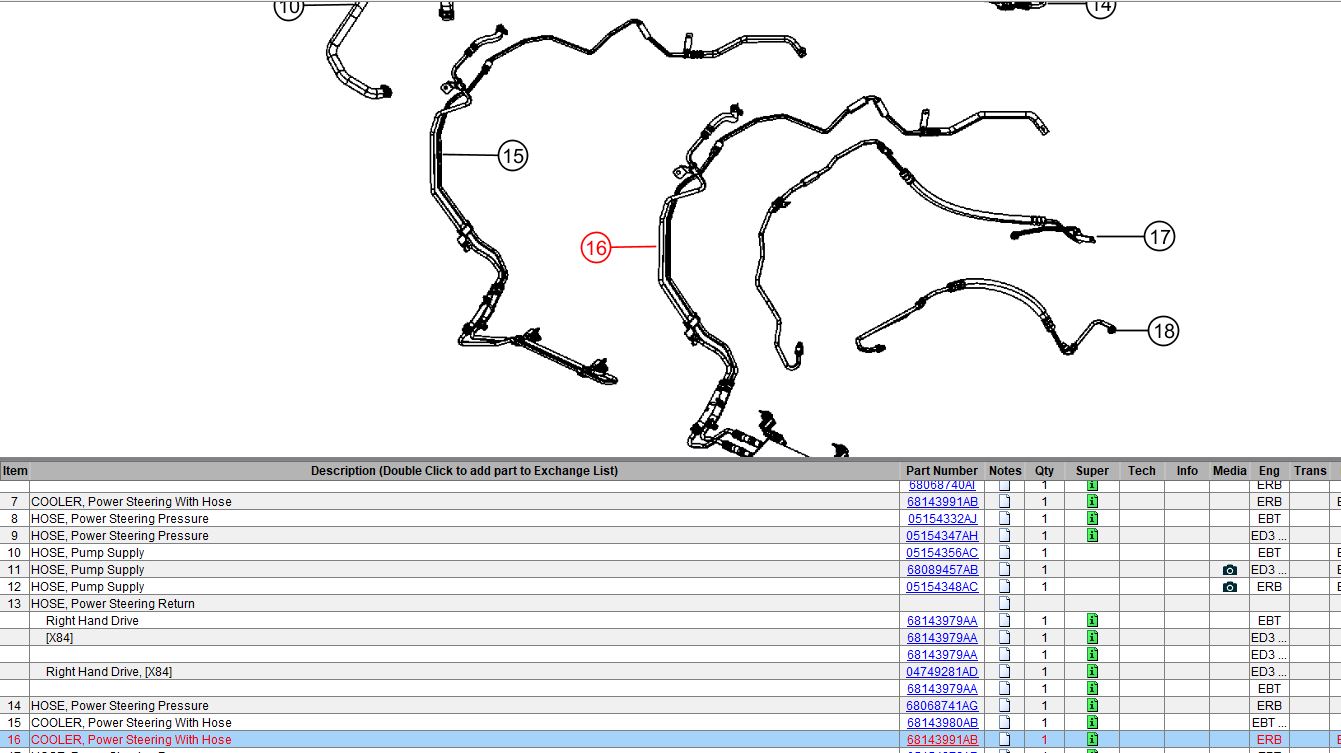Click the green supersession icon for item 7
Image resolution: width=1341 pixels, height=753 pixels.
(x=1092, y=502)
